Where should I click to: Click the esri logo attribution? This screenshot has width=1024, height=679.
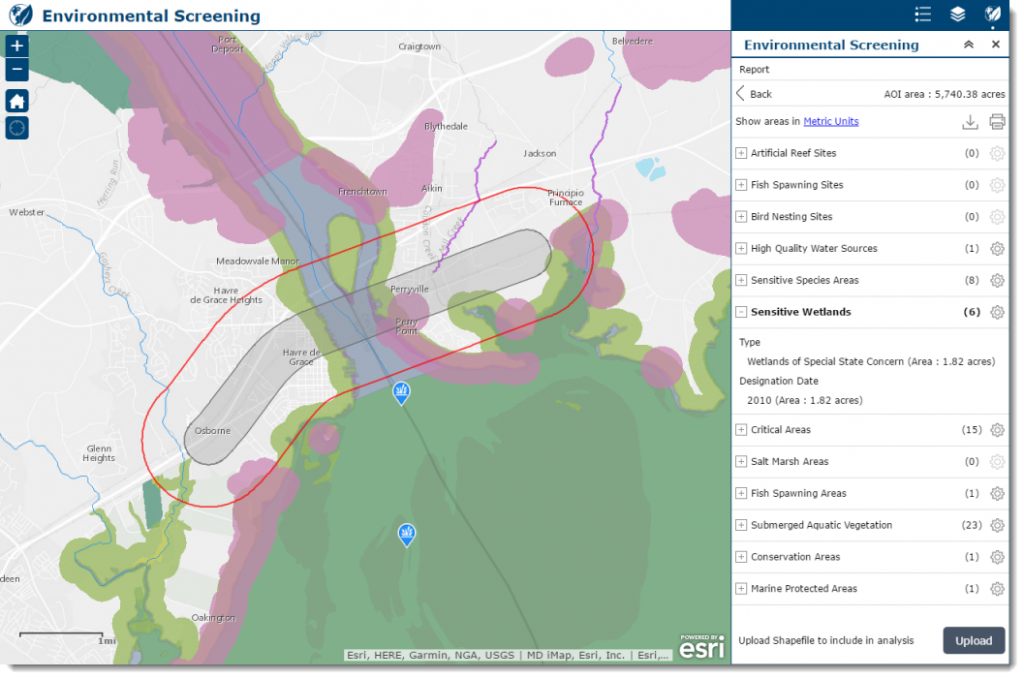coord(702,646)
